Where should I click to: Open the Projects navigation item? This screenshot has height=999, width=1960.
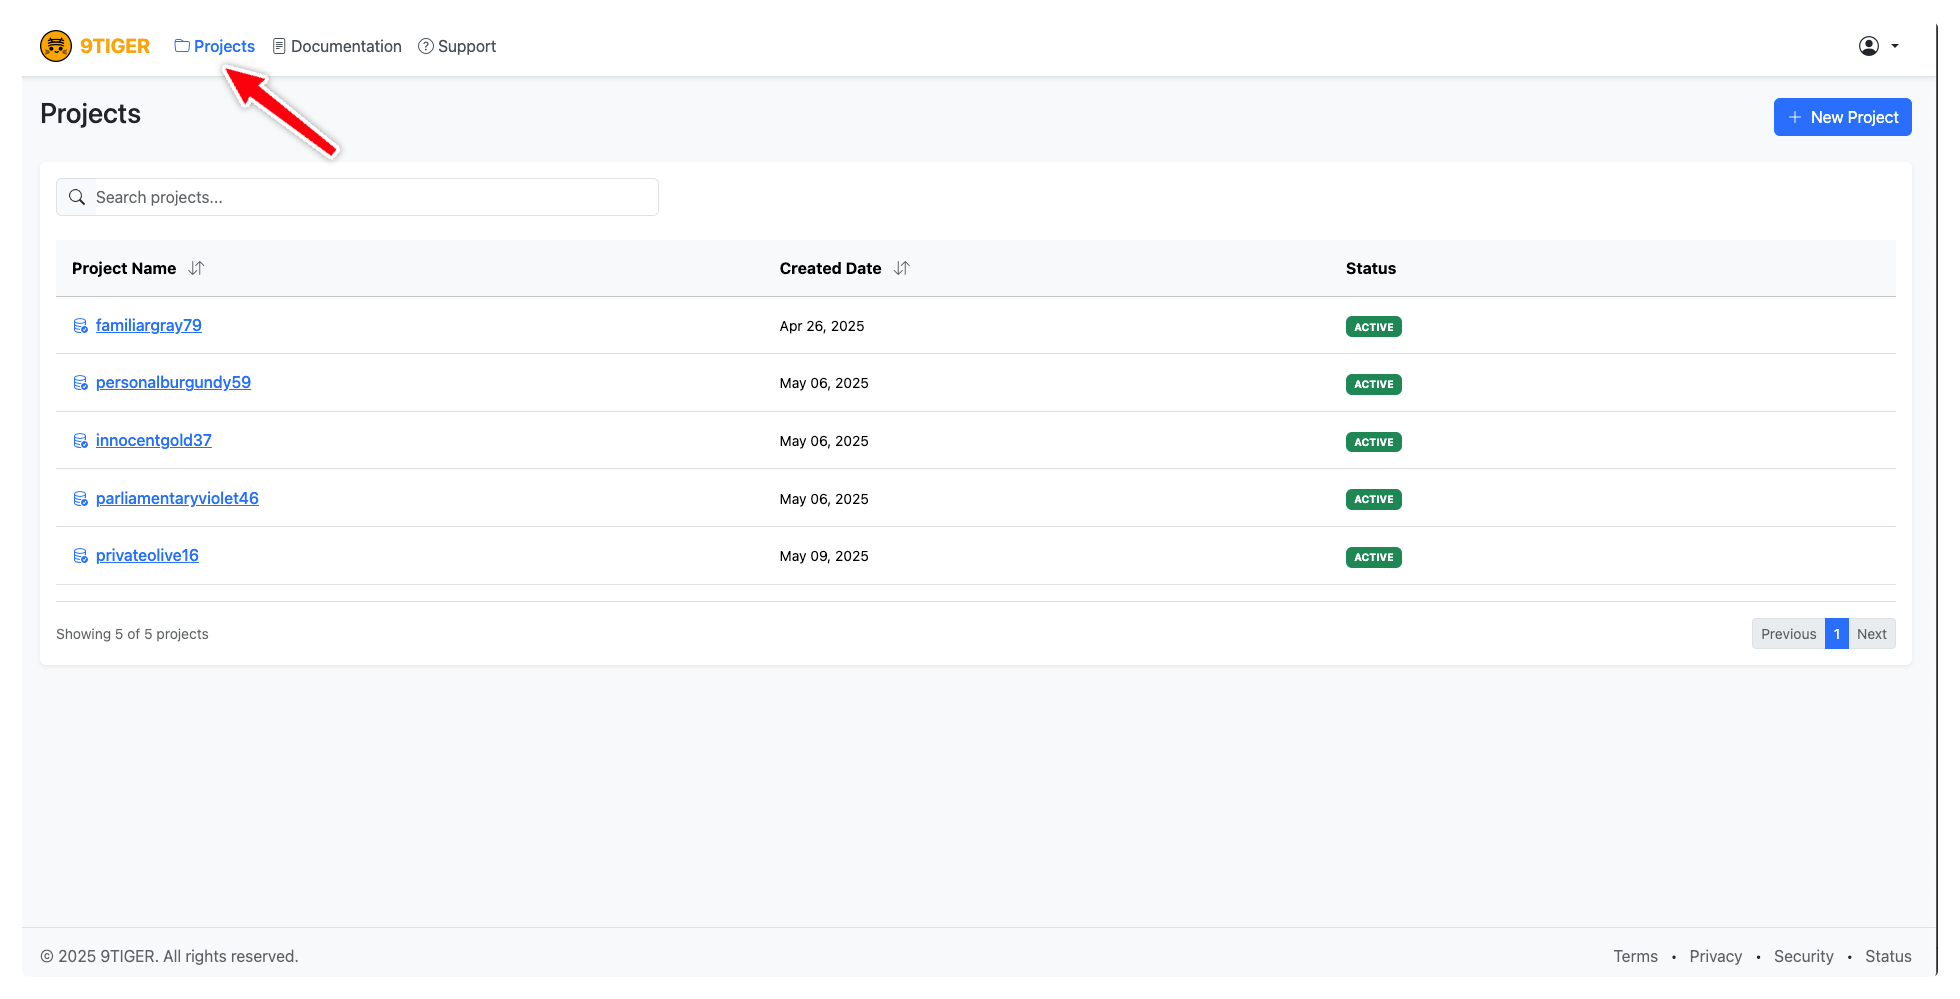(215, 46)
